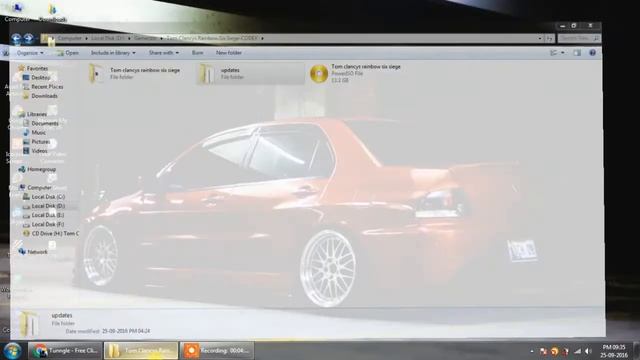This screenshot has height=360, width=640.
Task: Expand the view options dropdown arrow
Action: pos(563,53)
